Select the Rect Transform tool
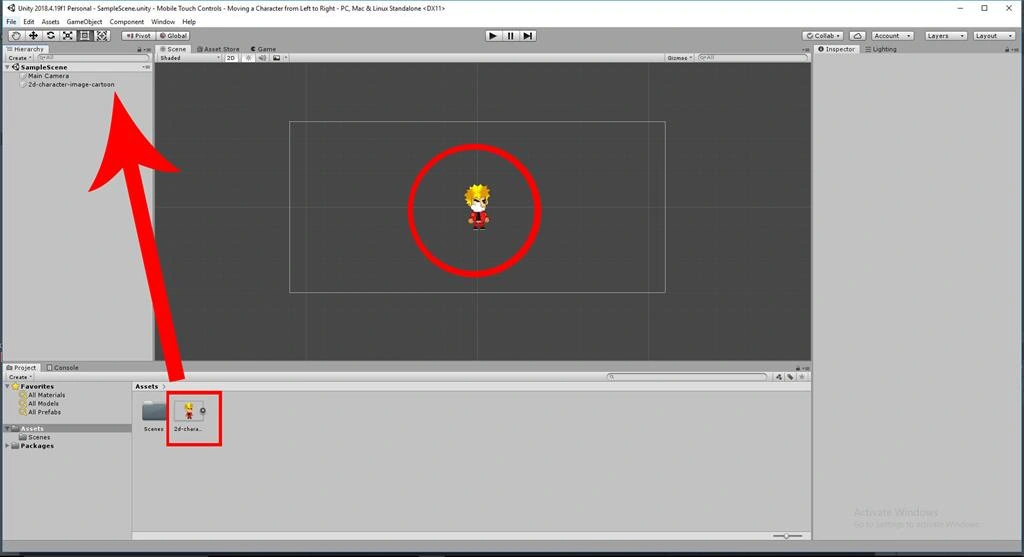 [x=85, y=36]
